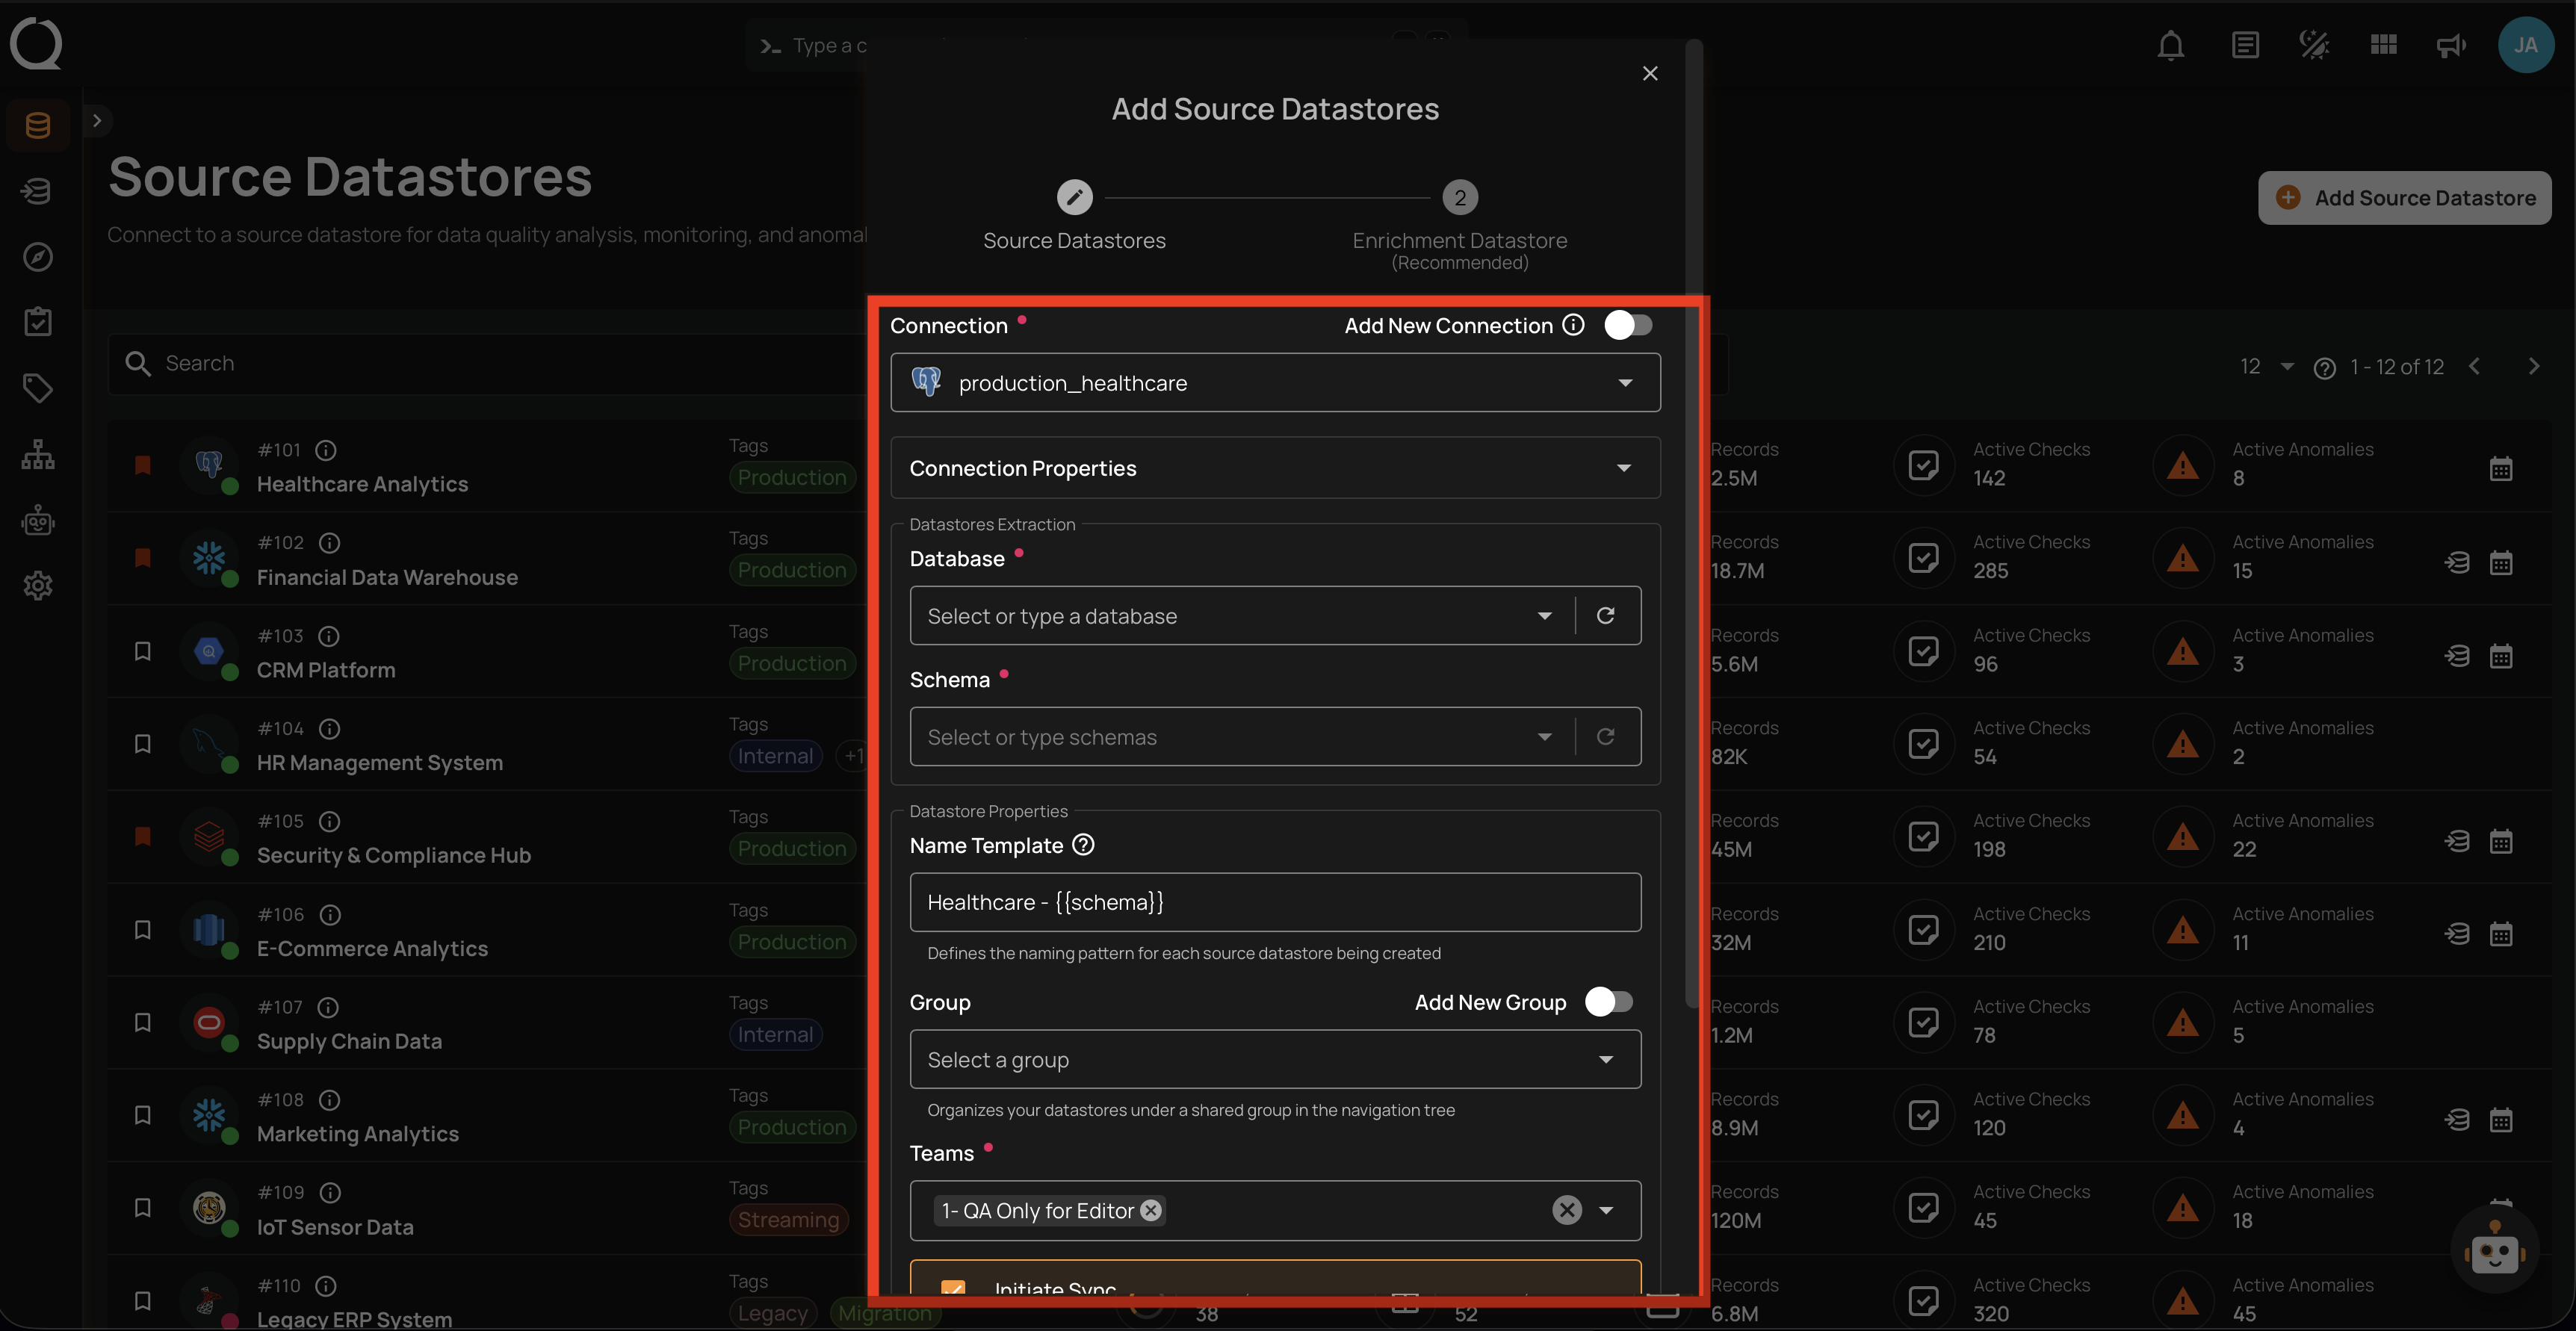Select the Source Datastores step
The width and height of the screenshot is (2576, 1331).
[1074, 198]
